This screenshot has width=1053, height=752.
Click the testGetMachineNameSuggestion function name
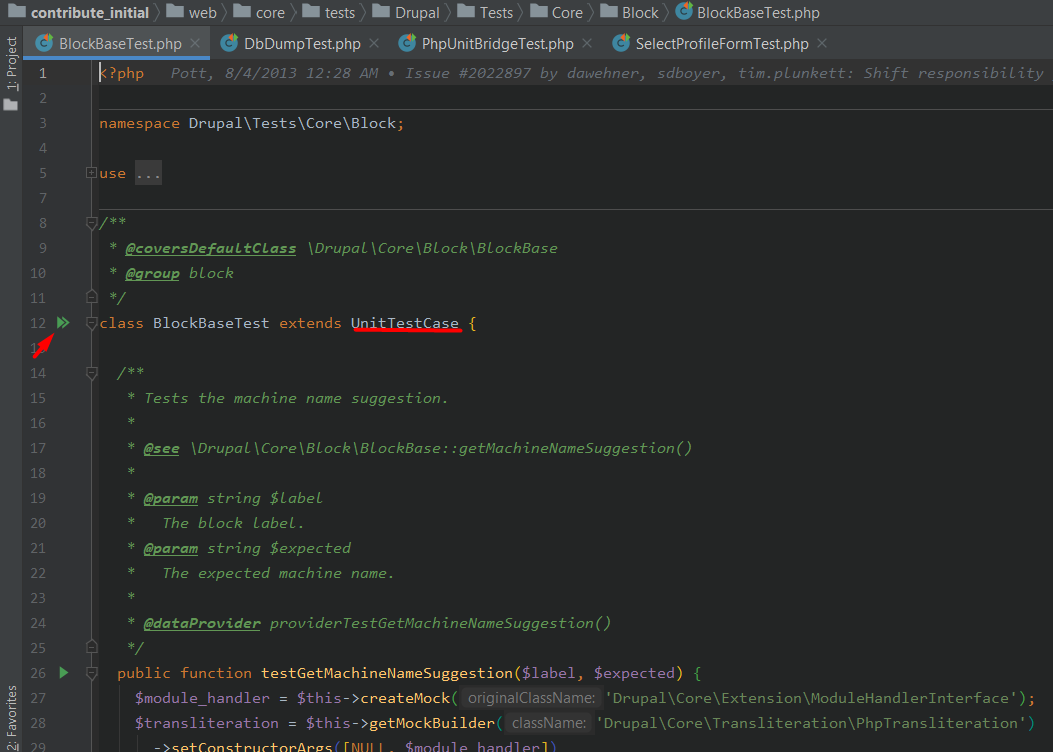[x=387, y=673]
